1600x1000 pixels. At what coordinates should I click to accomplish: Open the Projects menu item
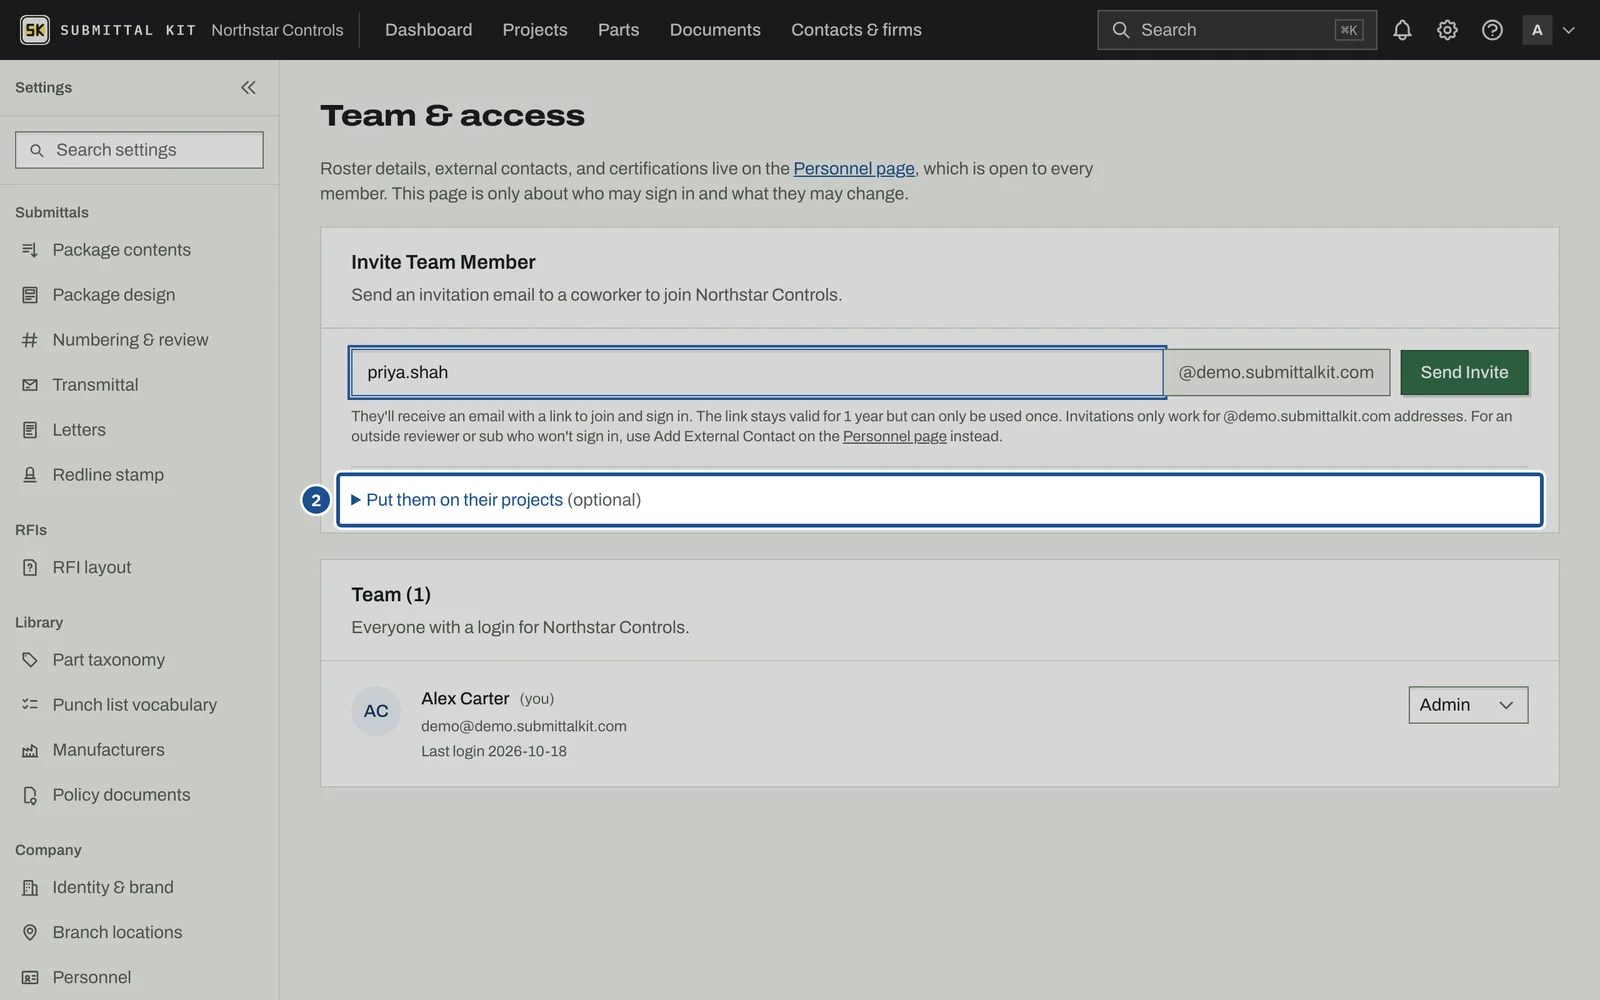point(535,30)
